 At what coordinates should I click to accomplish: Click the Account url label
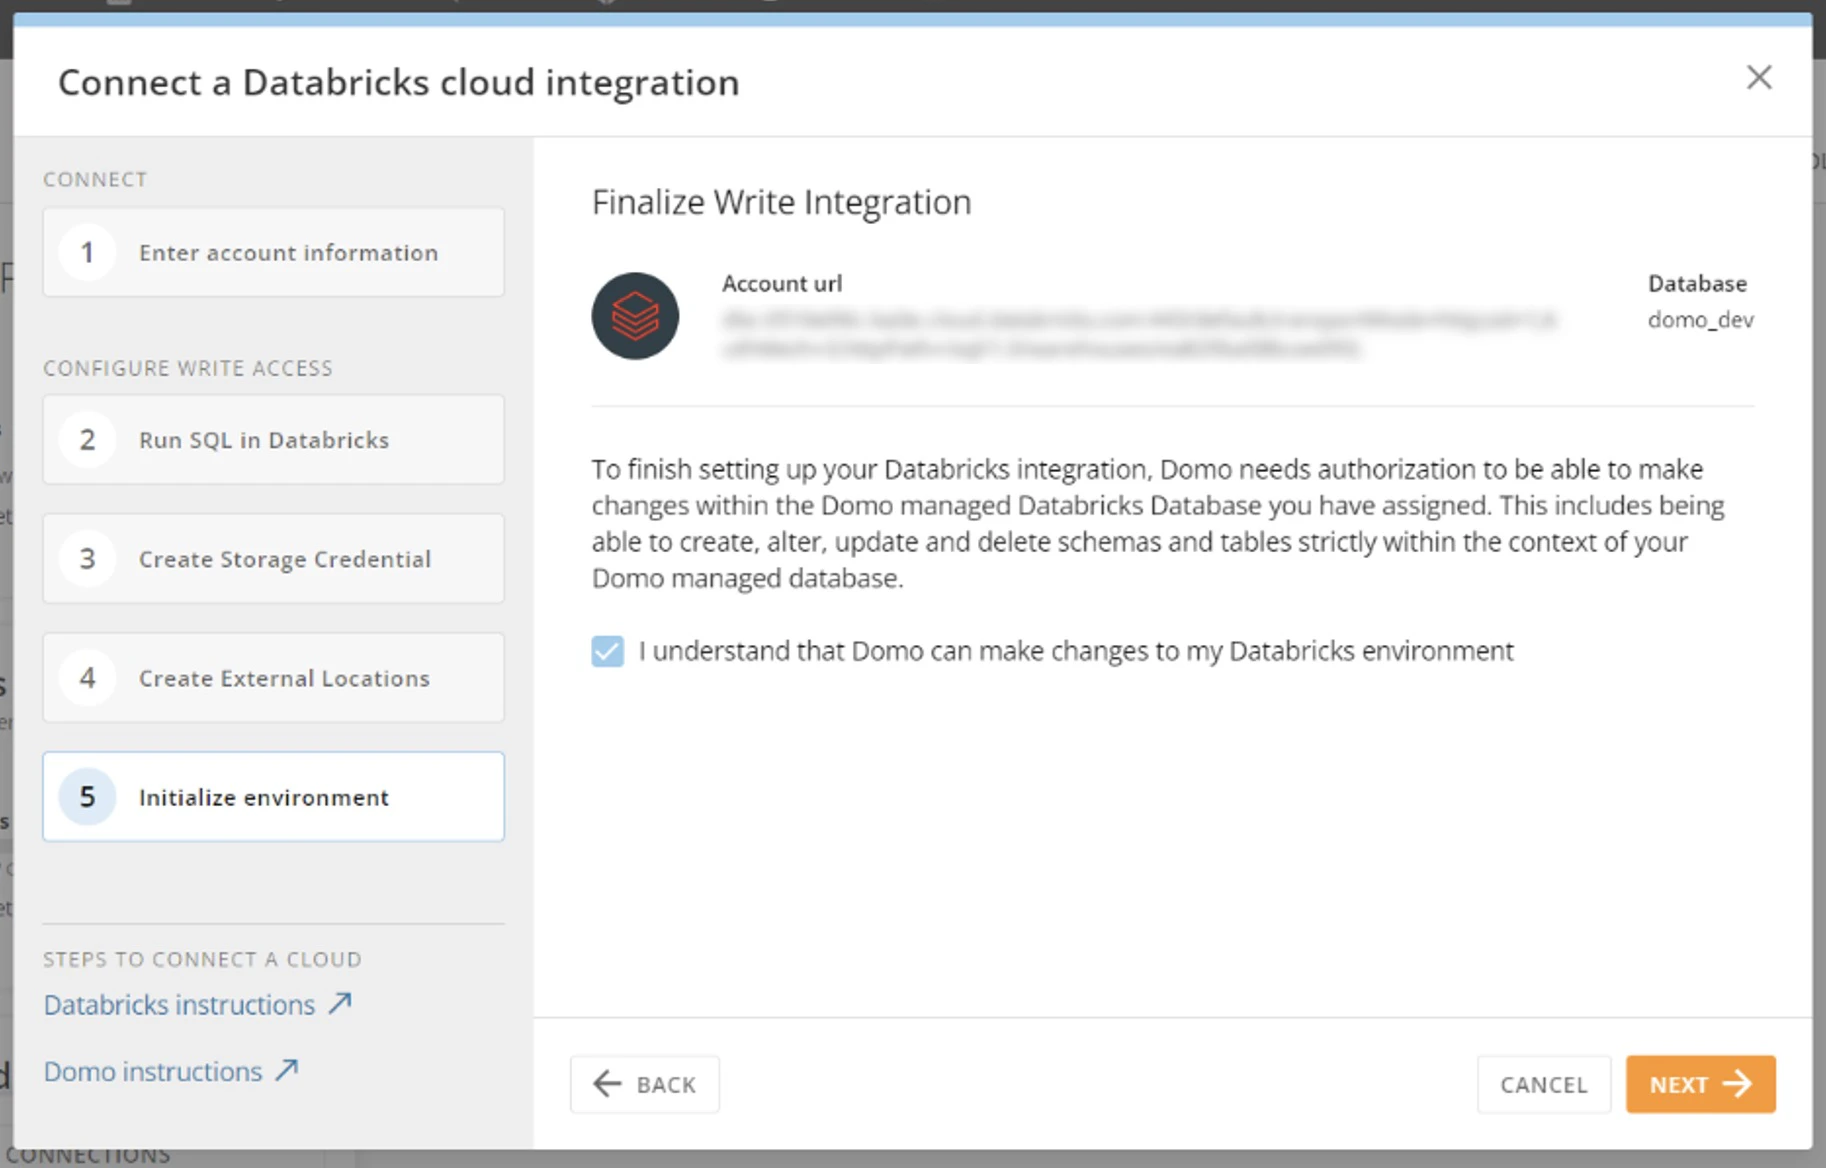click(782, 284)
